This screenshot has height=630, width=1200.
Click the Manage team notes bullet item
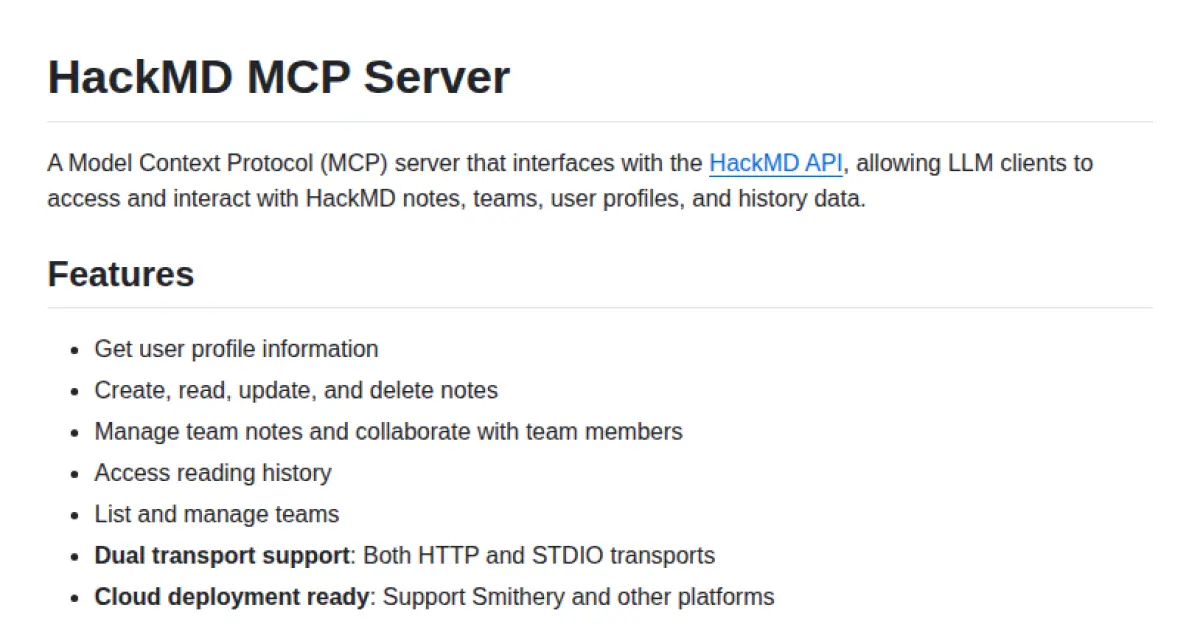(388, 431)
